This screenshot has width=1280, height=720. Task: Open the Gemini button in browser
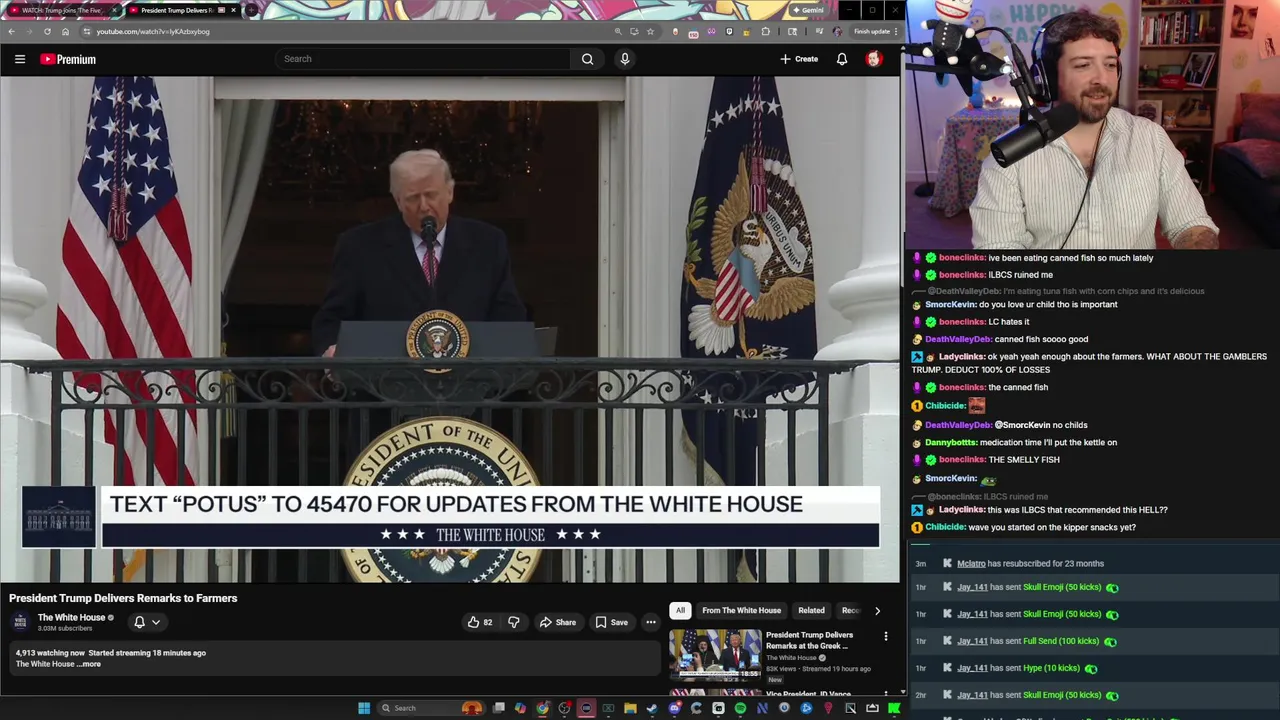click(807, 10)
